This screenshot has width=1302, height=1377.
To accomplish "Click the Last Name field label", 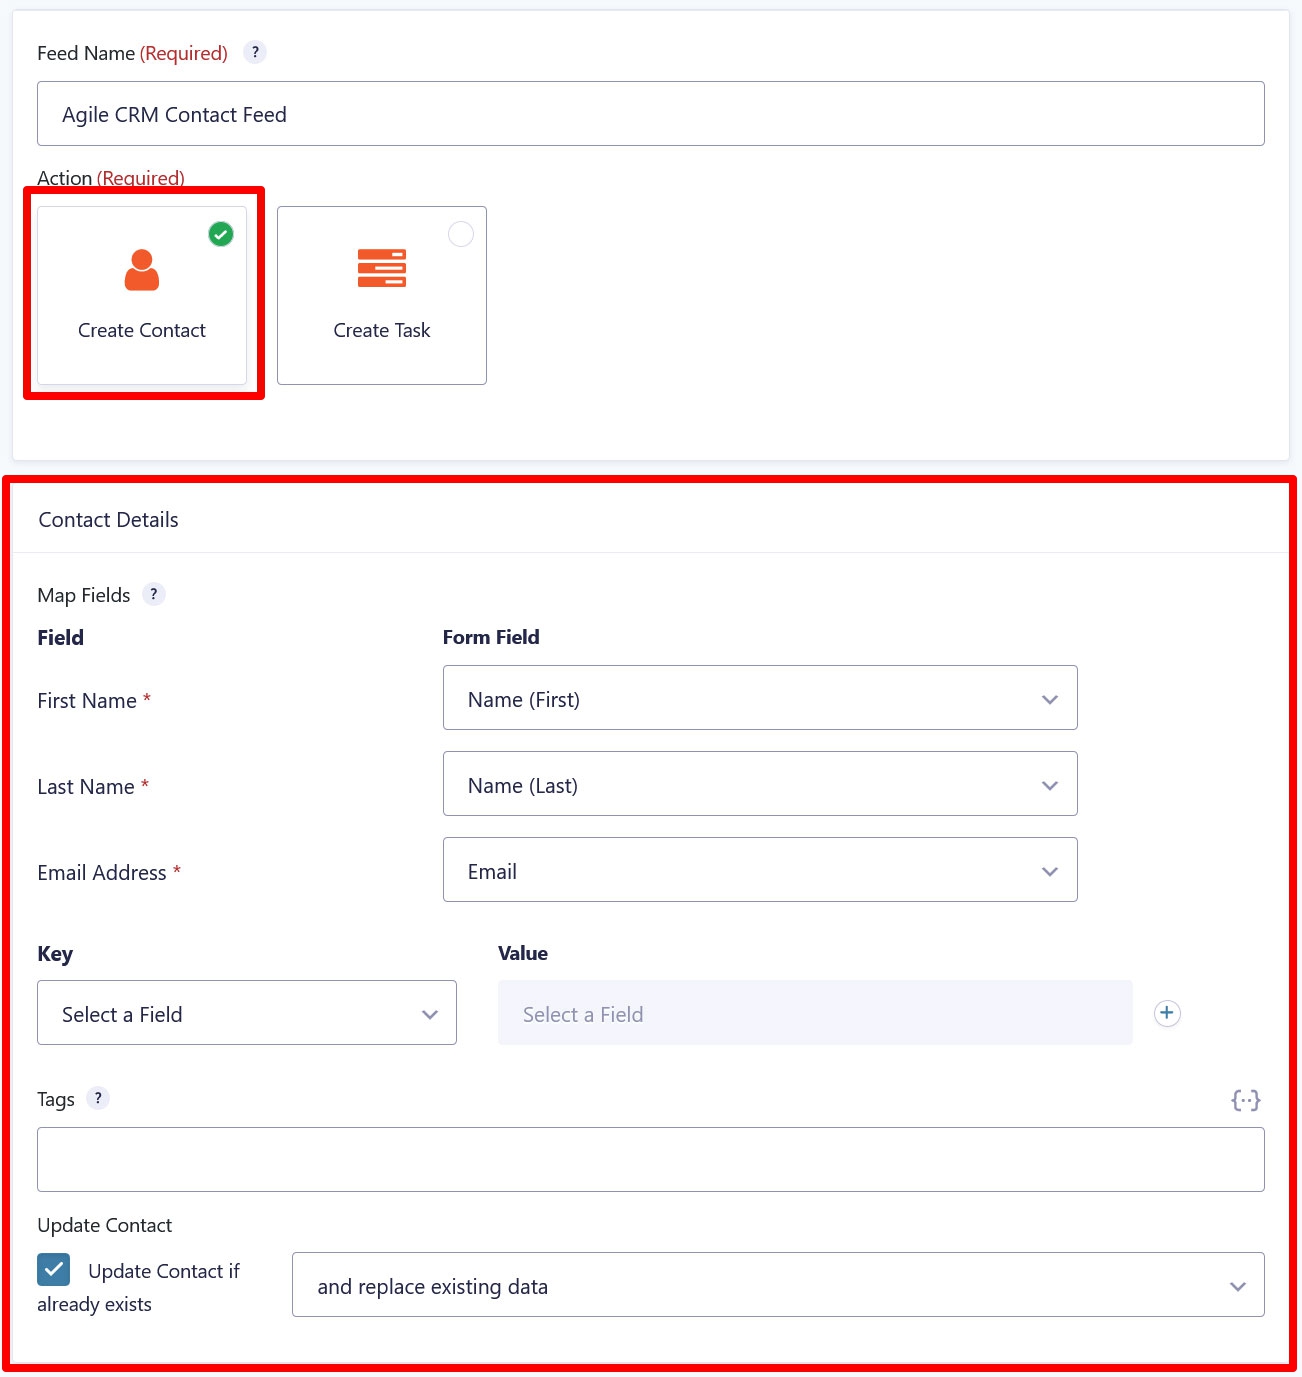I will coord(86,787).
